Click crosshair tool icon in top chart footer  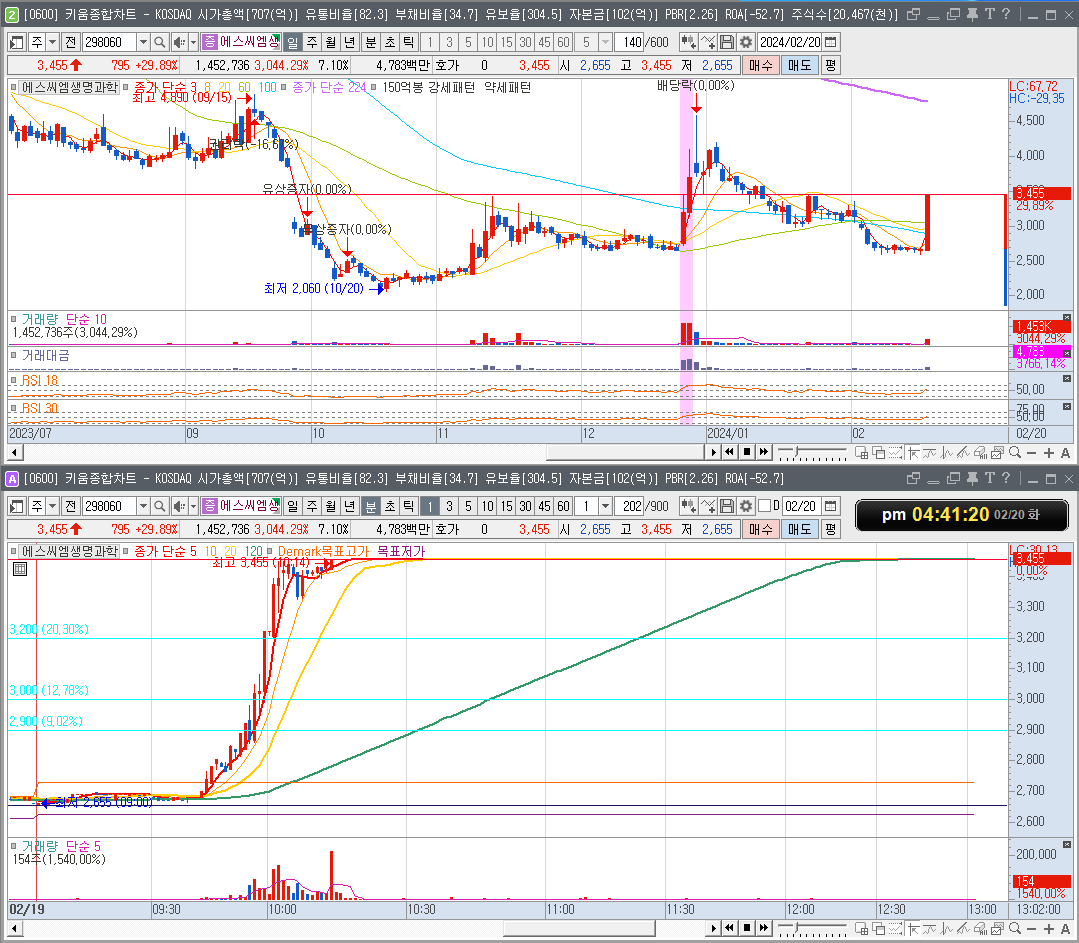(912, 452)
